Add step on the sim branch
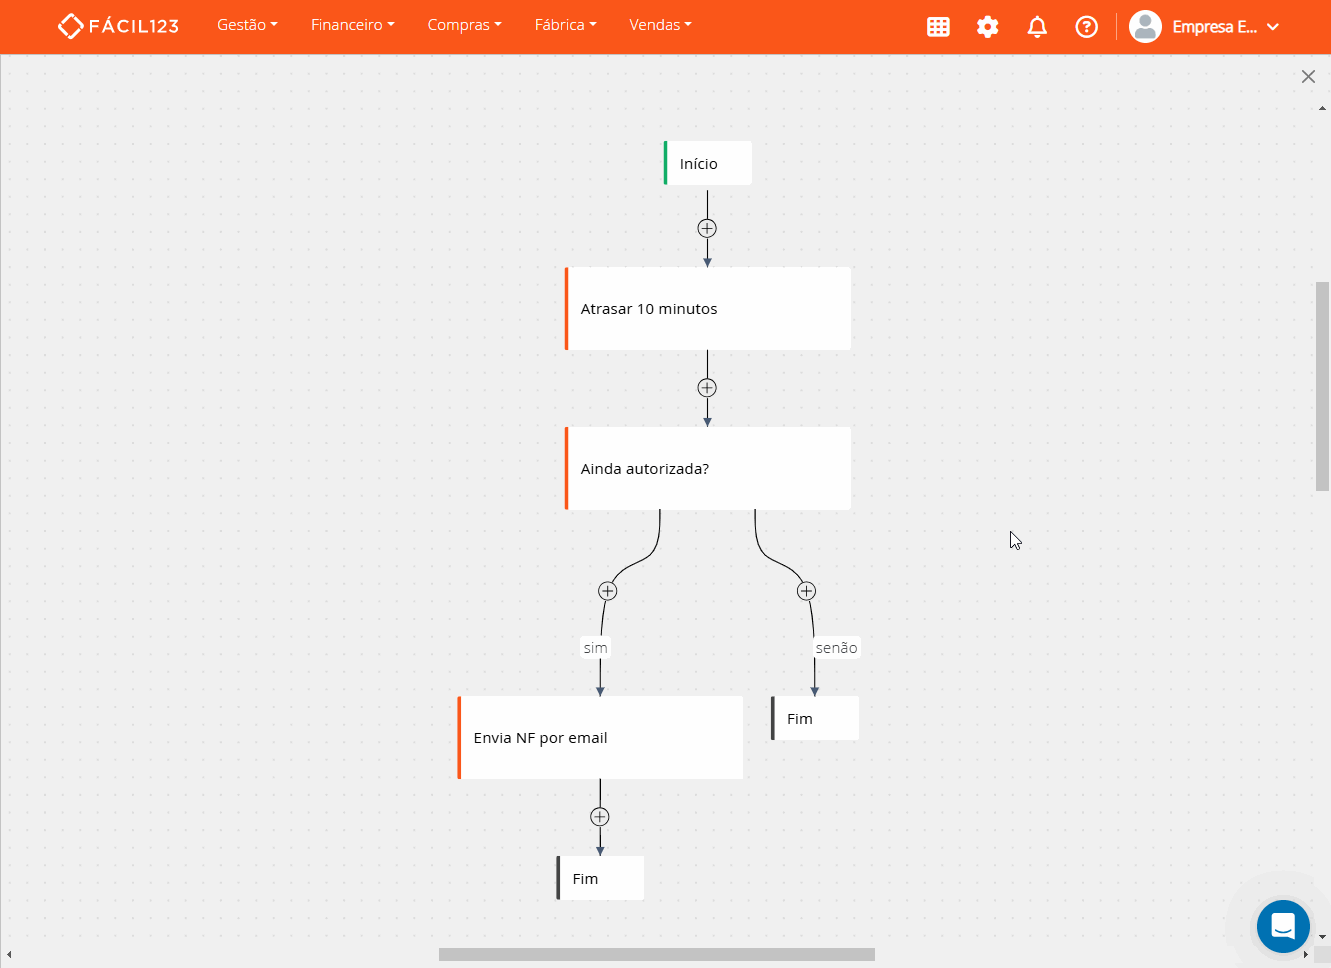The height and width of the screenshot is (968, 1331). tap(607, 591)
